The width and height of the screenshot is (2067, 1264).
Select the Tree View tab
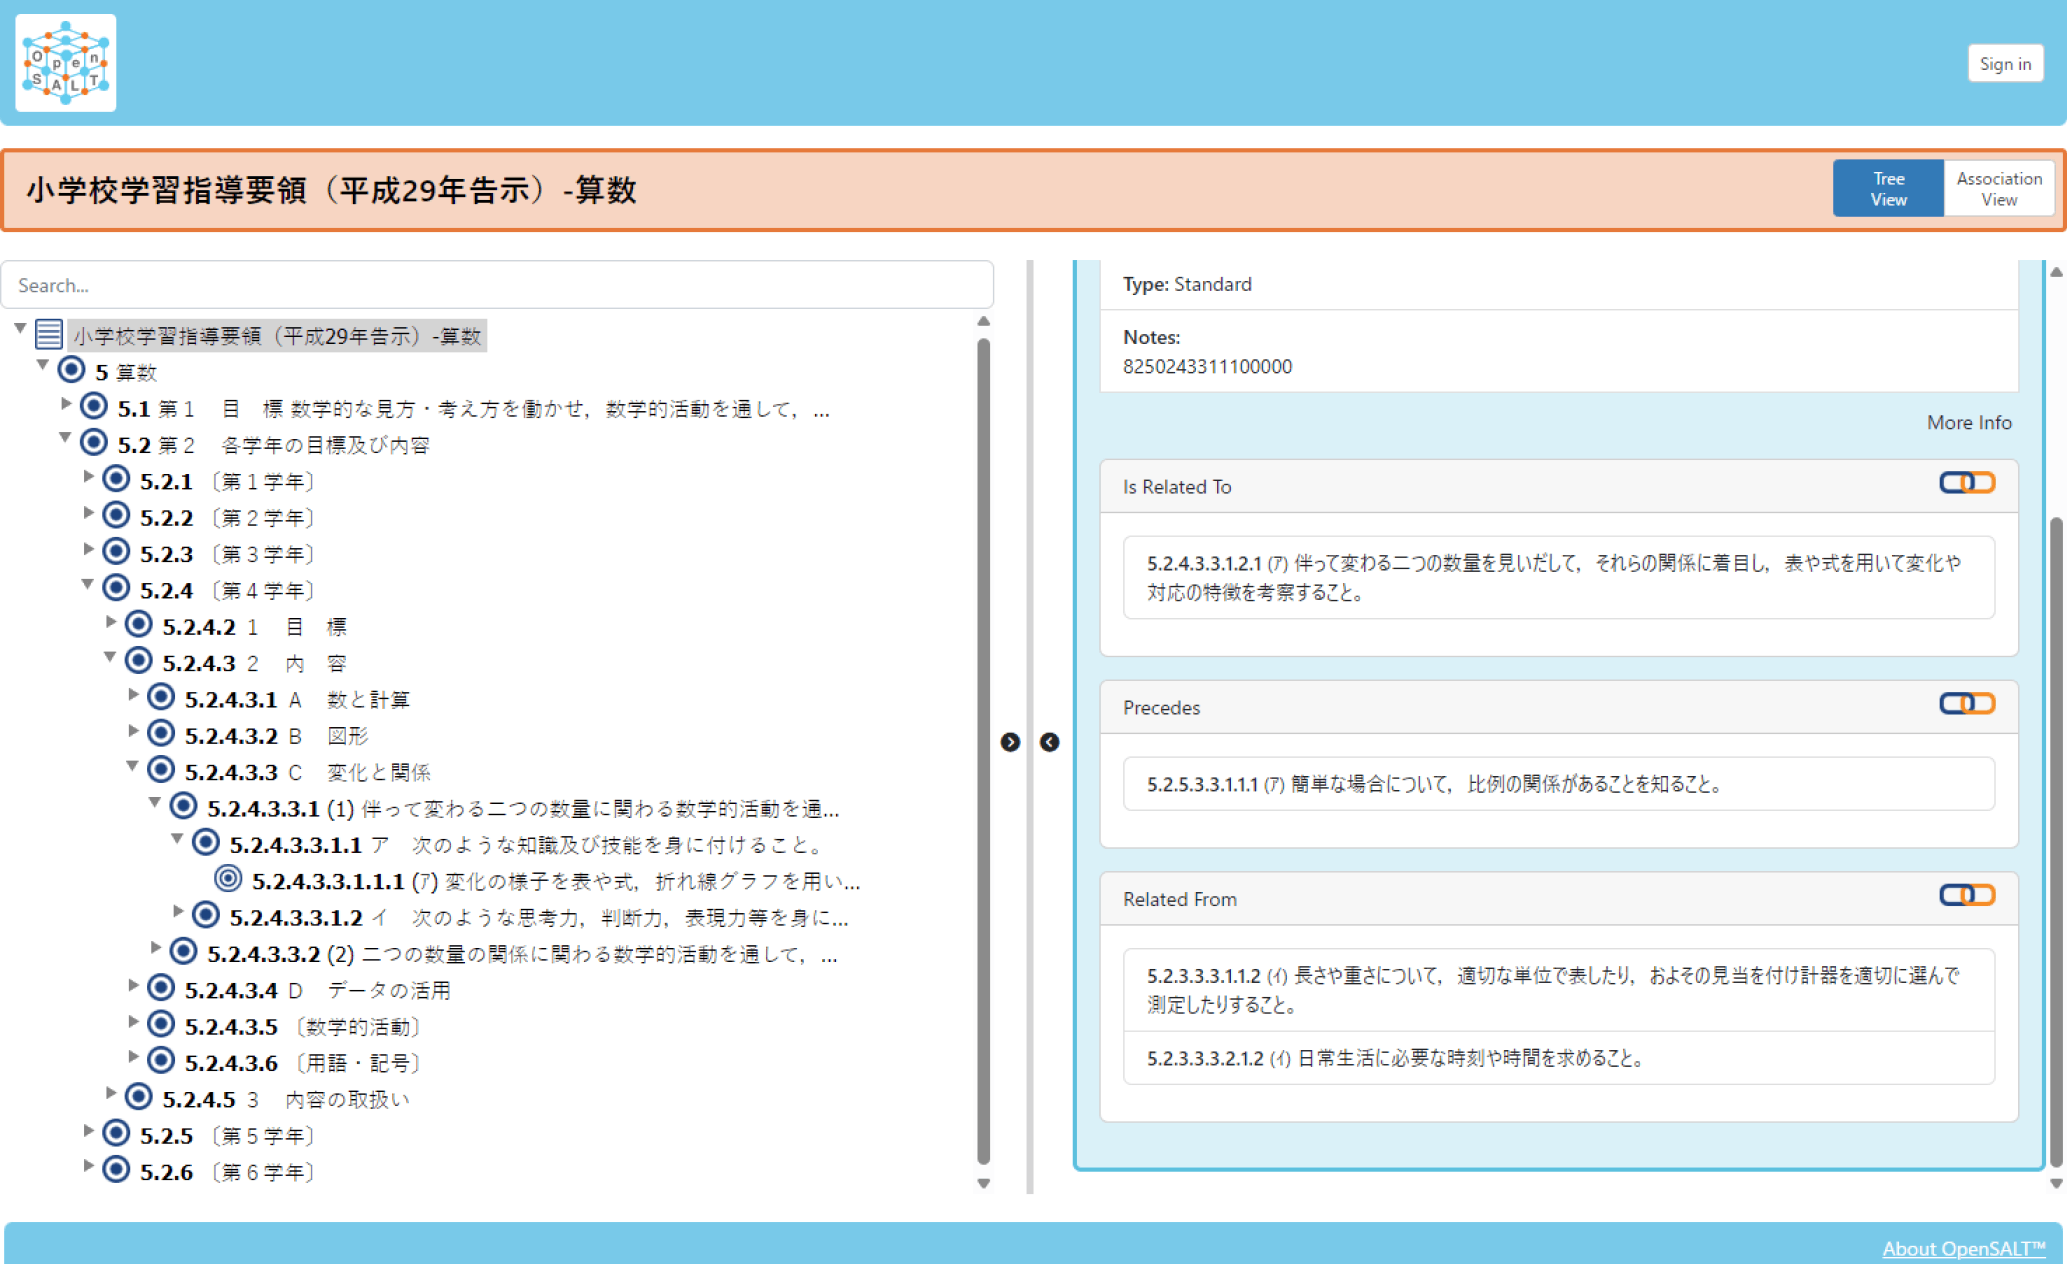click(1888, 187)
